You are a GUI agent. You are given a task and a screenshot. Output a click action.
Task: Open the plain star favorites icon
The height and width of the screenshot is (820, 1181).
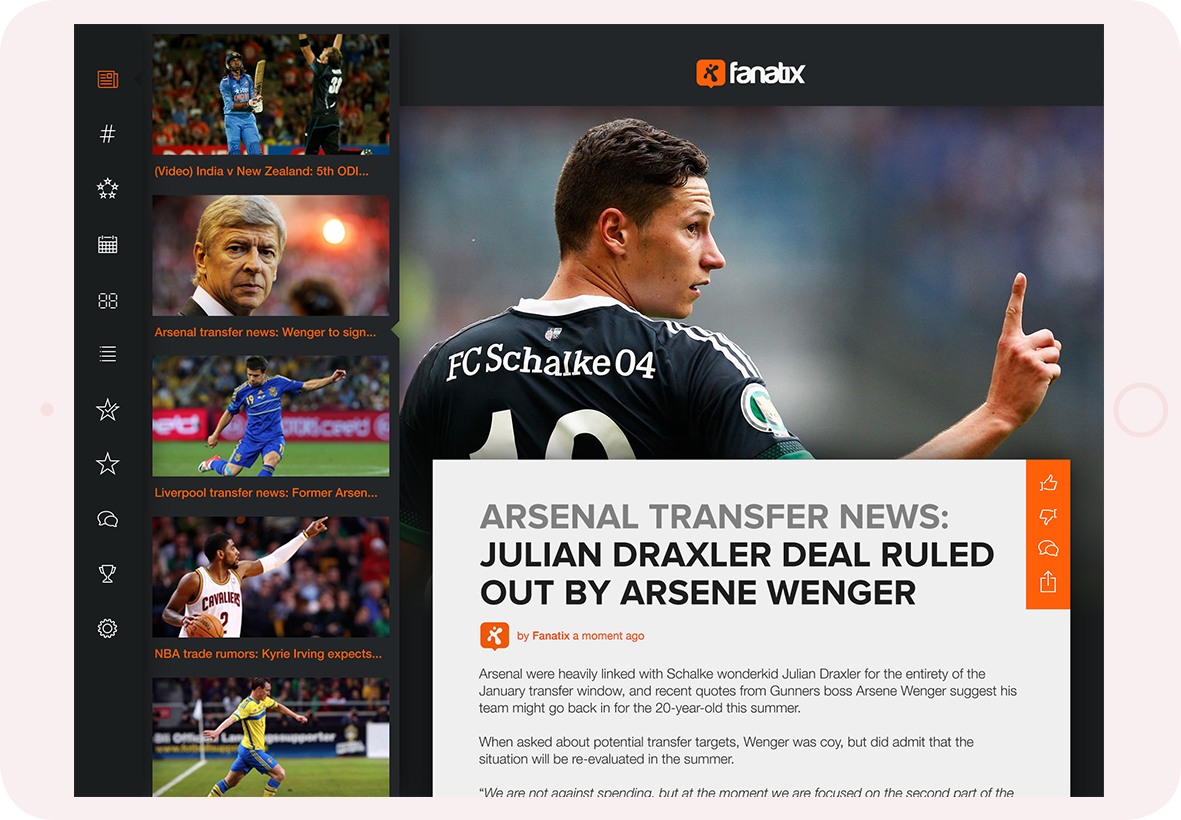(x=108, y=464)
